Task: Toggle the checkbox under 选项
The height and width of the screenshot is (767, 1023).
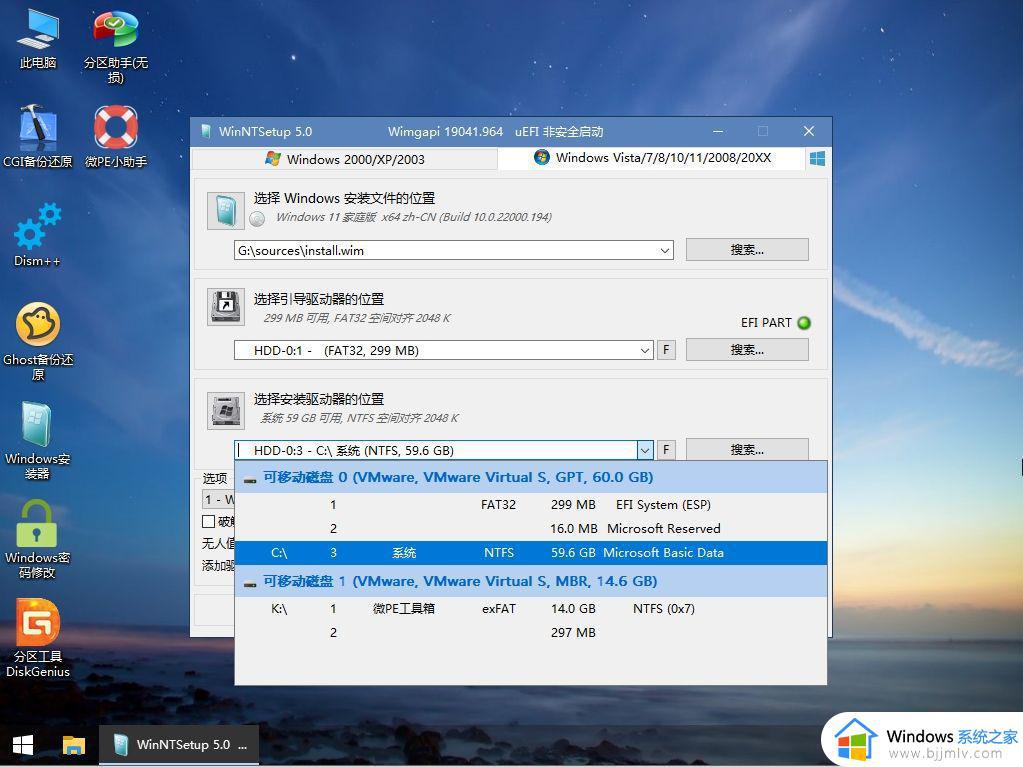Action: coord(209,521)
